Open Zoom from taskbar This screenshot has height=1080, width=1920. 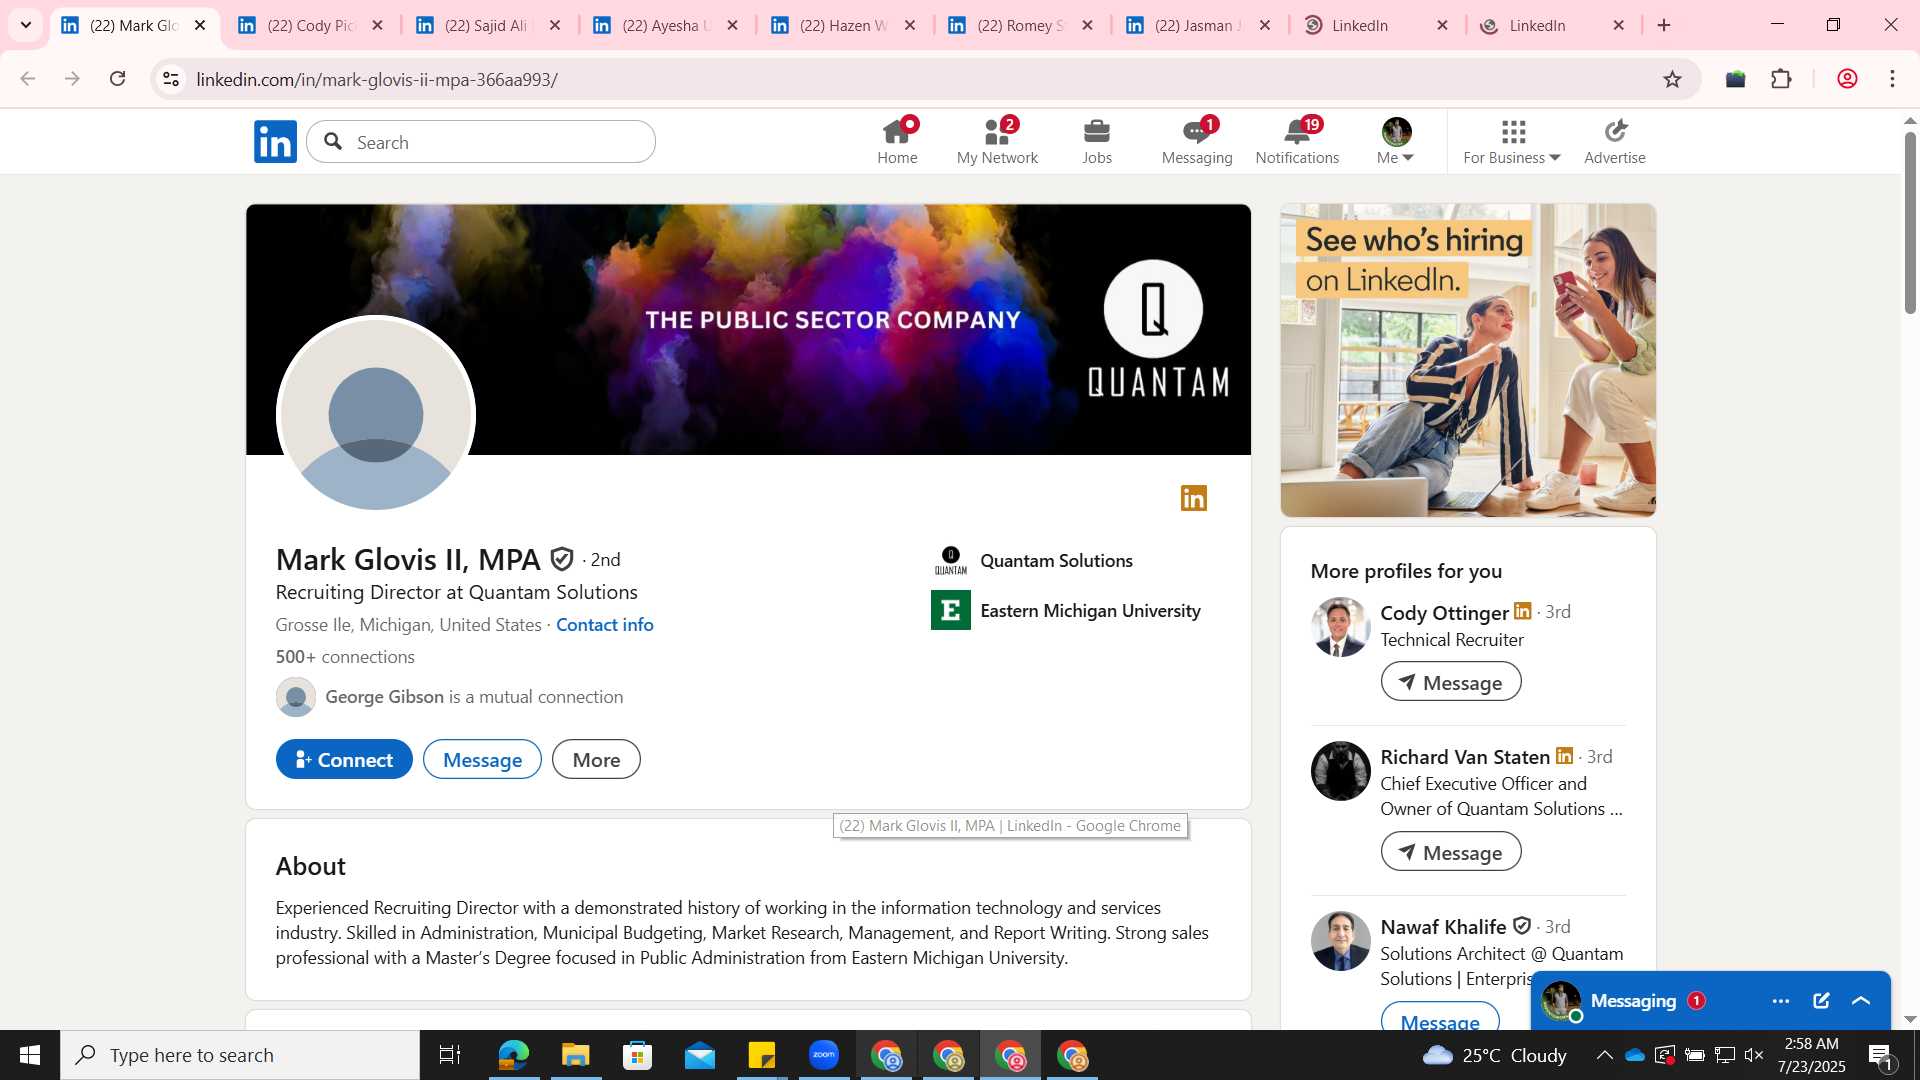[823, 1055]
